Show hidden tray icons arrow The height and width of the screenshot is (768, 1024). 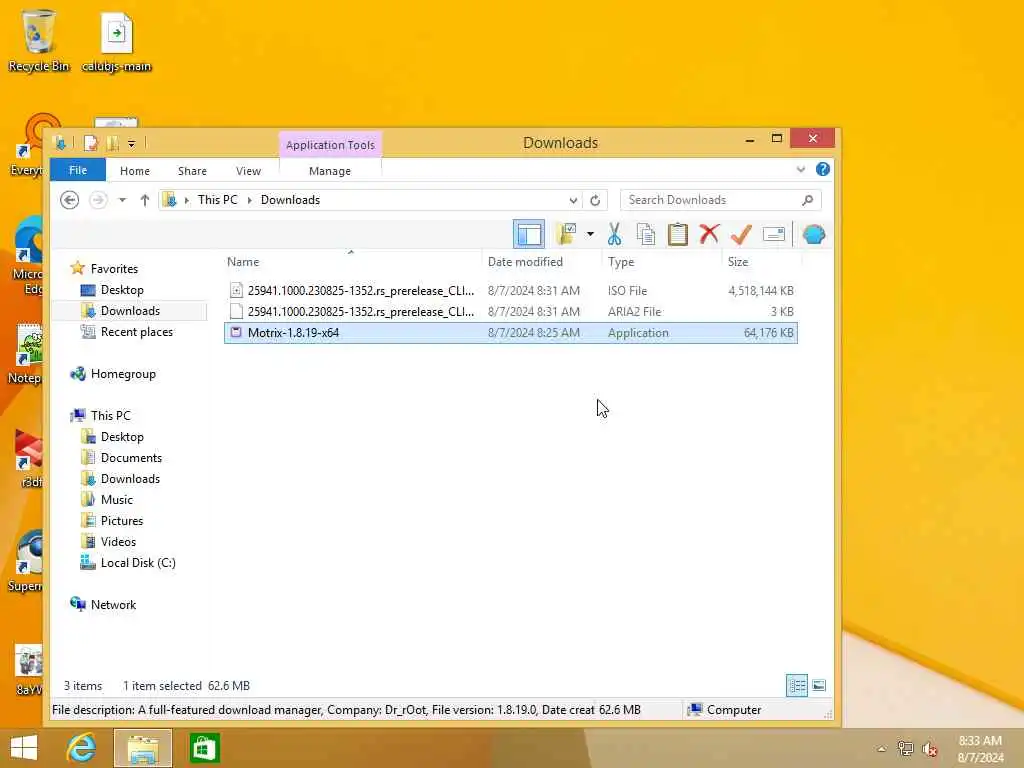tap(882, 748)
